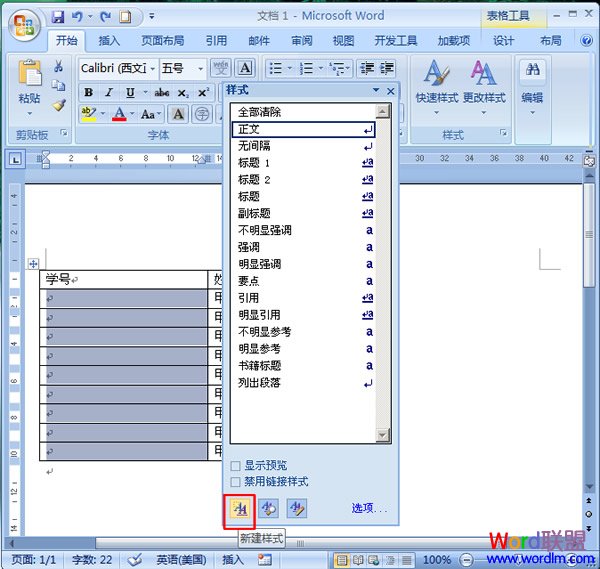Redo with the repeat arrow icon
The height and width of the screenshot is (569, 600).
click(106, 16)
